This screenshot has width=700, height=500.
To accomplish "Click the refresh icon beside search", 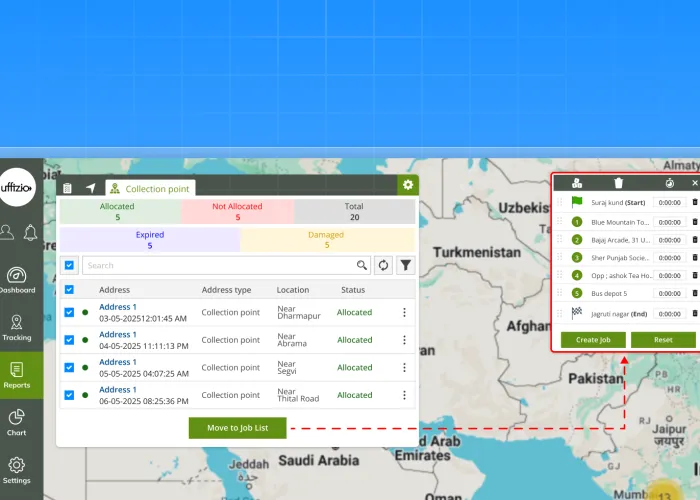I will [x=383, y=265].
